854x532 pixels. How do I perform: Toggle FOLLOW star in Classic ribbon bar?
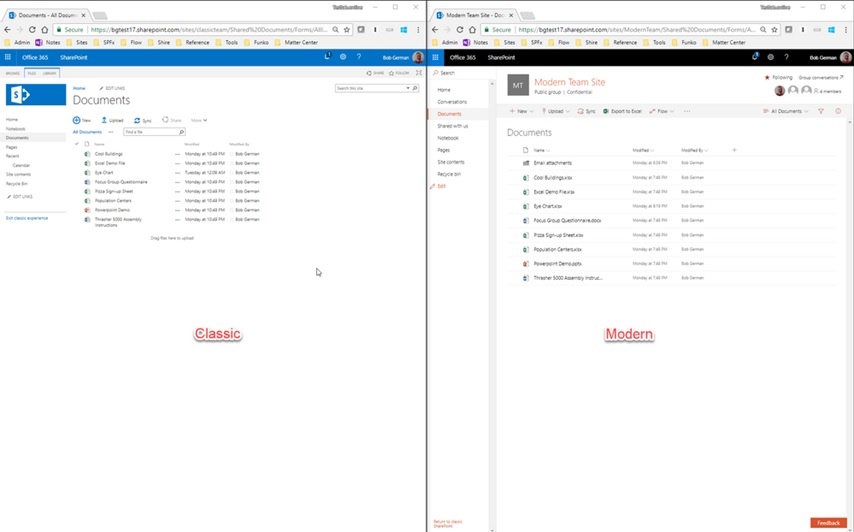pos(392,72)
